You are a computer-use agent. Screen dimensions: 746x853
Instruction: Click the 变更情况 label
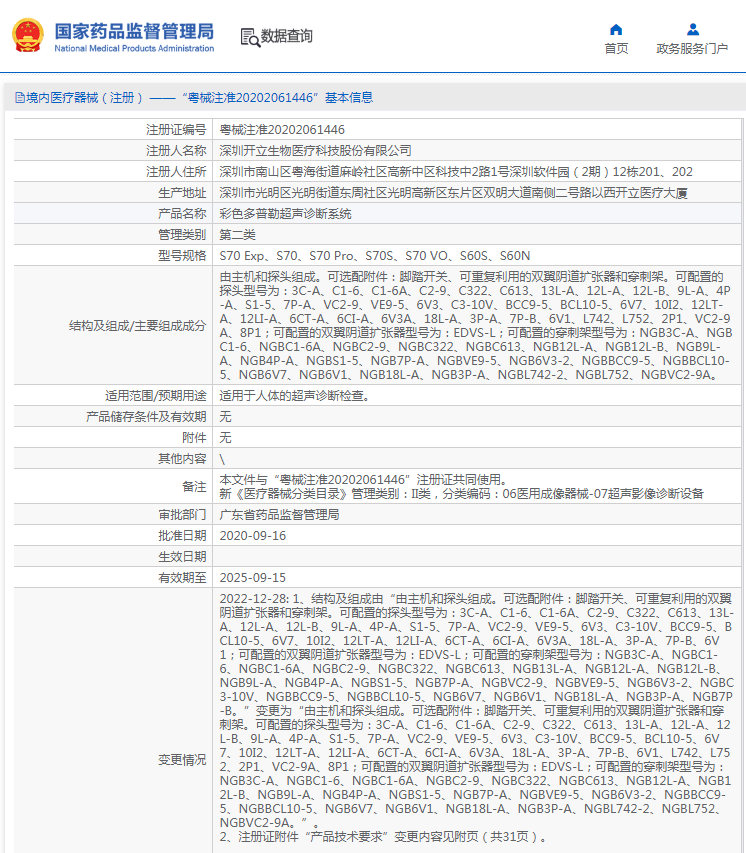point(182,760)
